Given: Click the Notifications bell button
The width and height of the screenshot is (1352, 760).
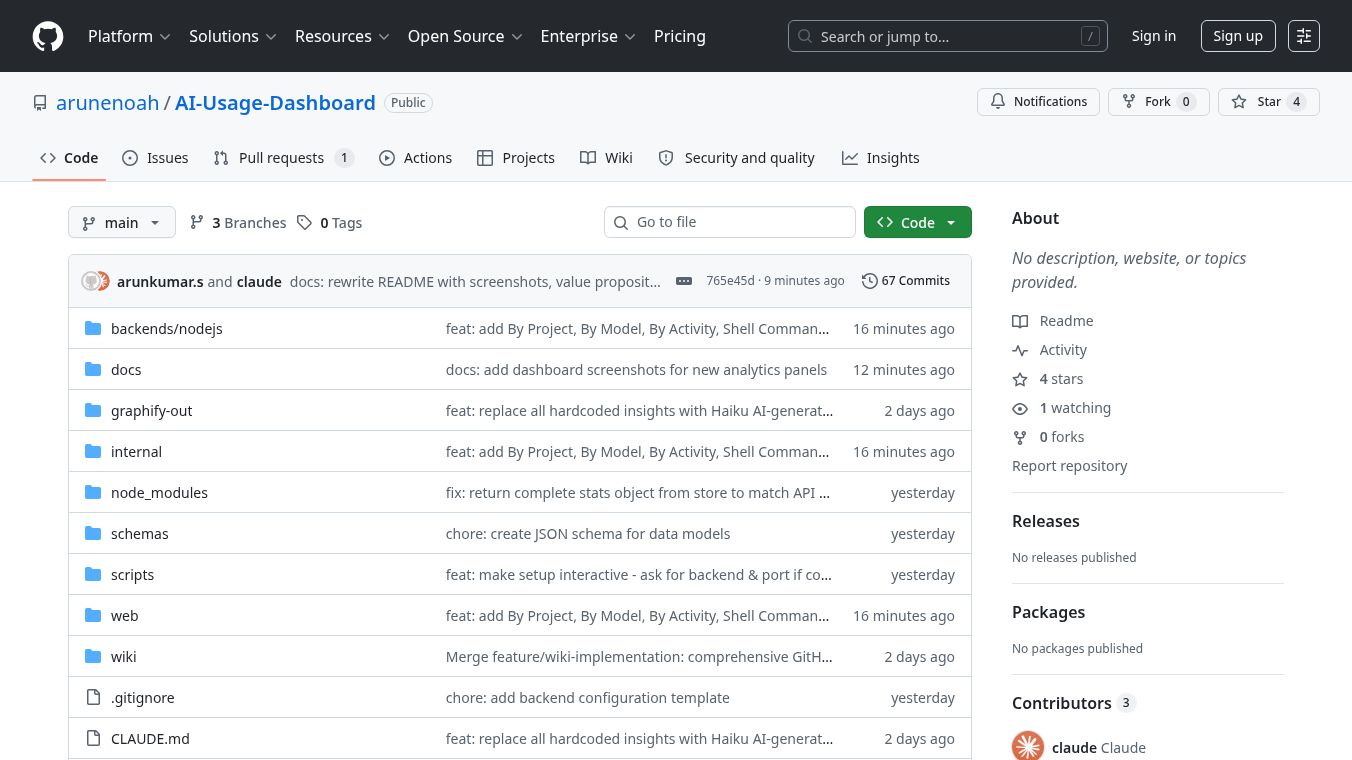Looking at the screenshot, I should (1038, 102).
